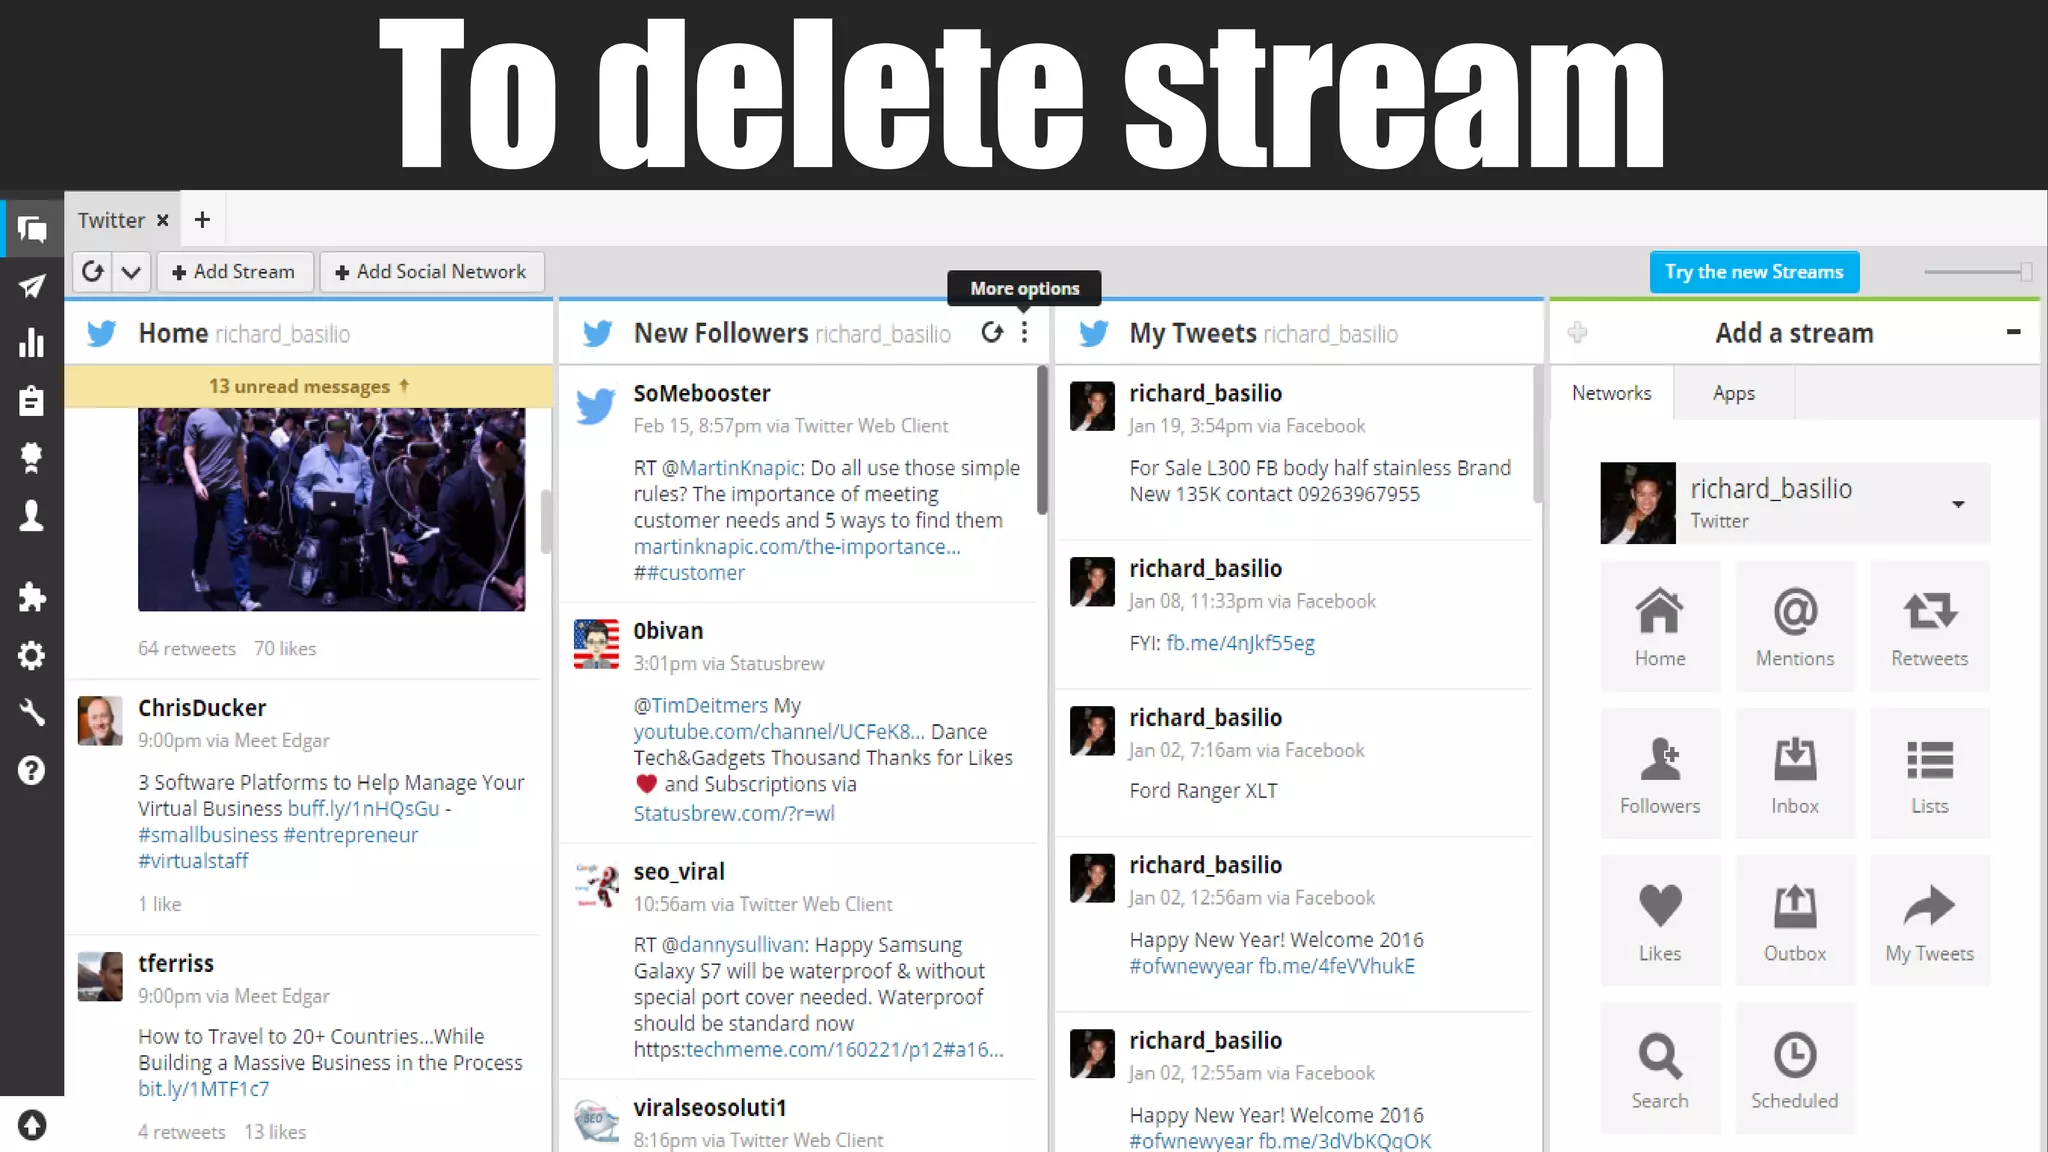The width and height of the screenshot is (2048, 1152).
Task: Add a Retweets stream tile
Action: pyautogui.click(x=1930, y=626)
